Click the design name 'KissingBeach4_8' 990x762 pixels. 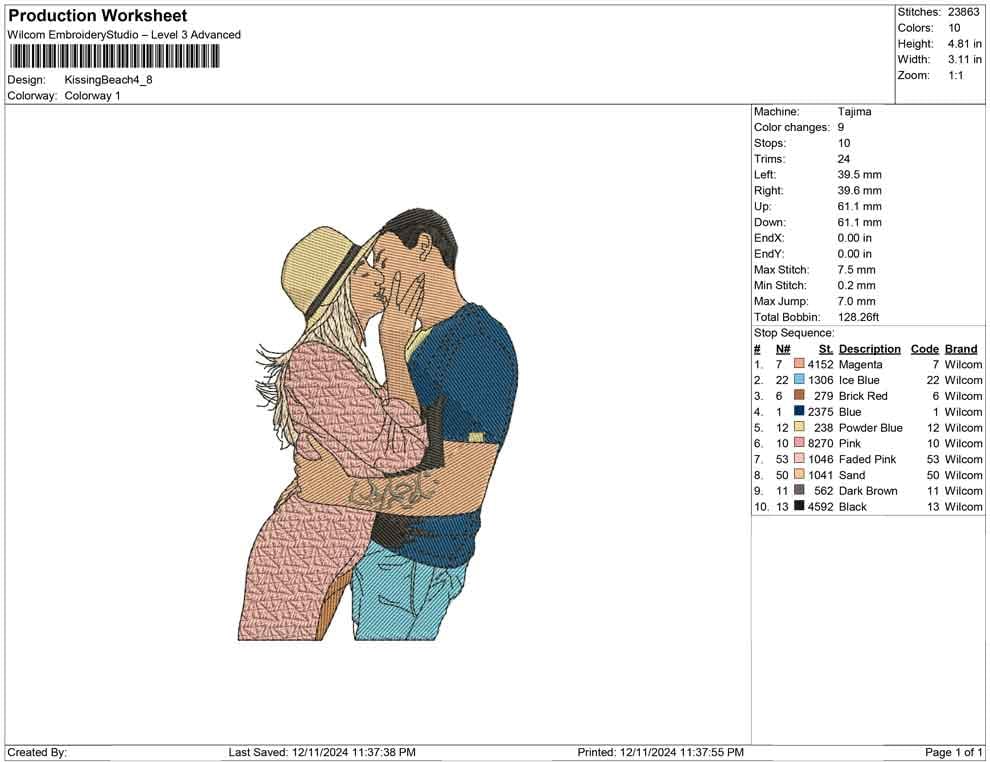[x=109, y=80]
